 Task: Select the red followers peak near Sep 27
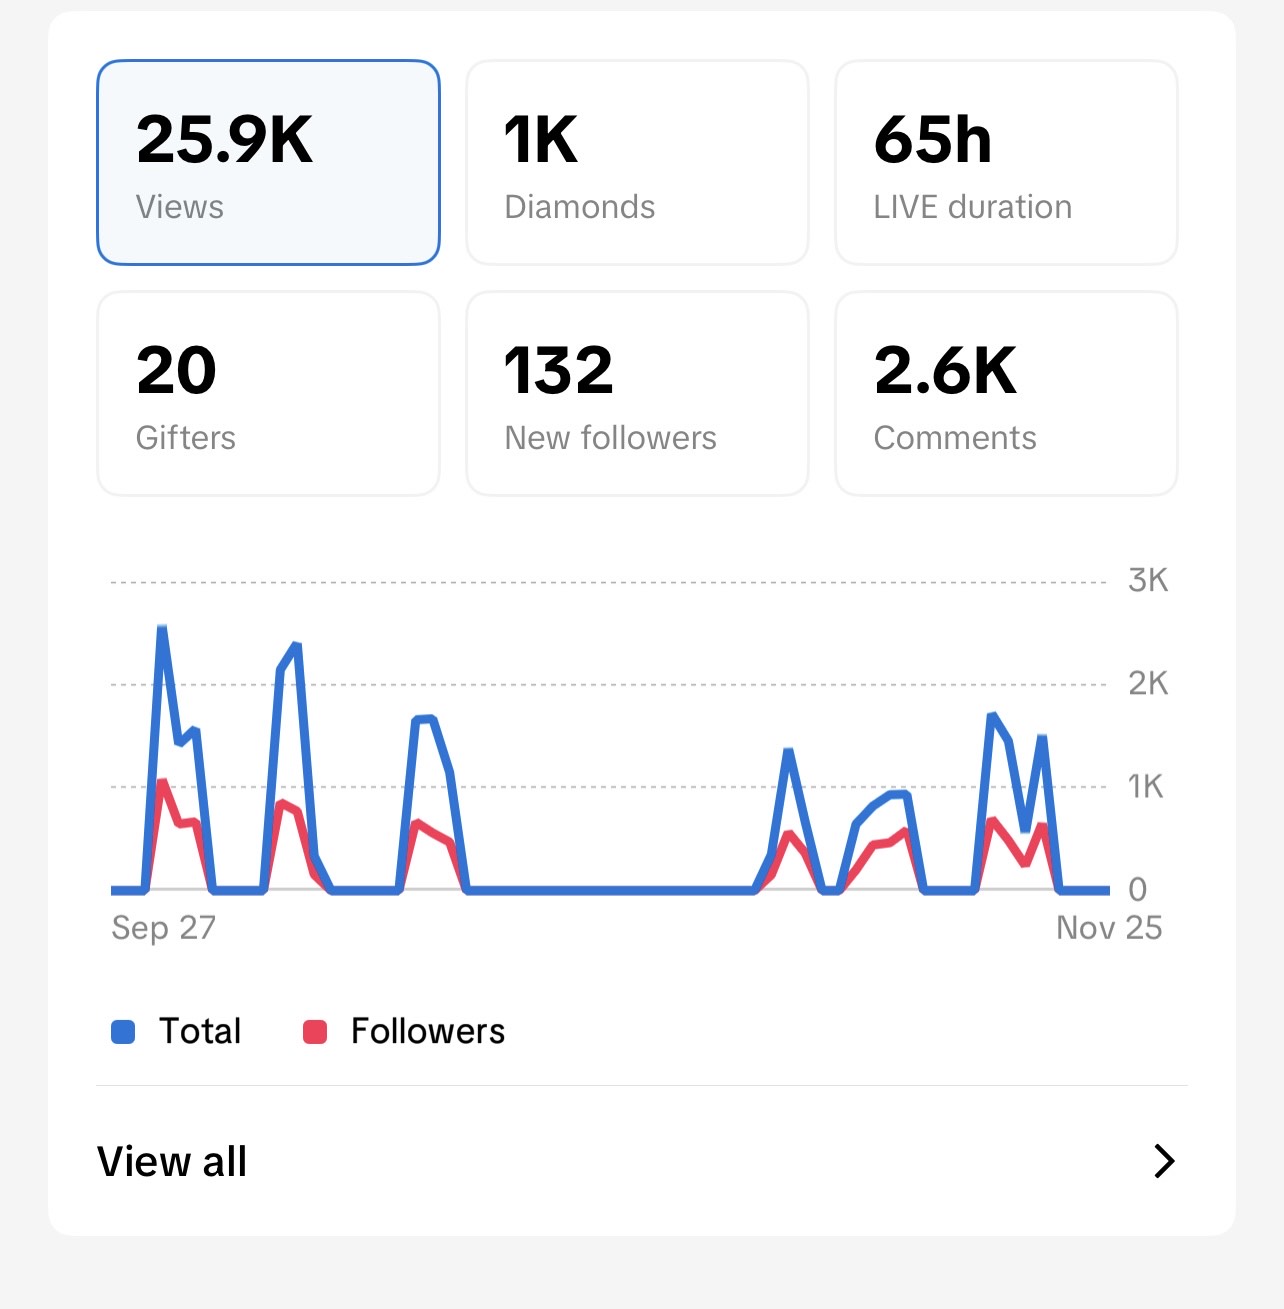(x=163, y=783)
